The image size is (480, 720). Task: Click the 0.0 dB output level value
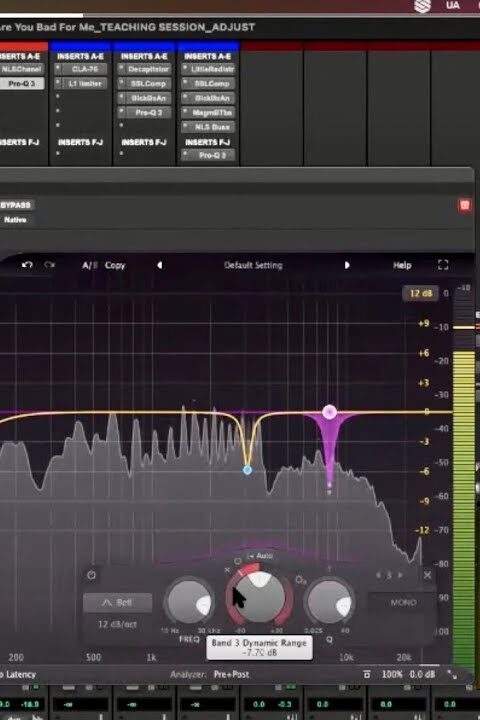[x=422, y=674]
